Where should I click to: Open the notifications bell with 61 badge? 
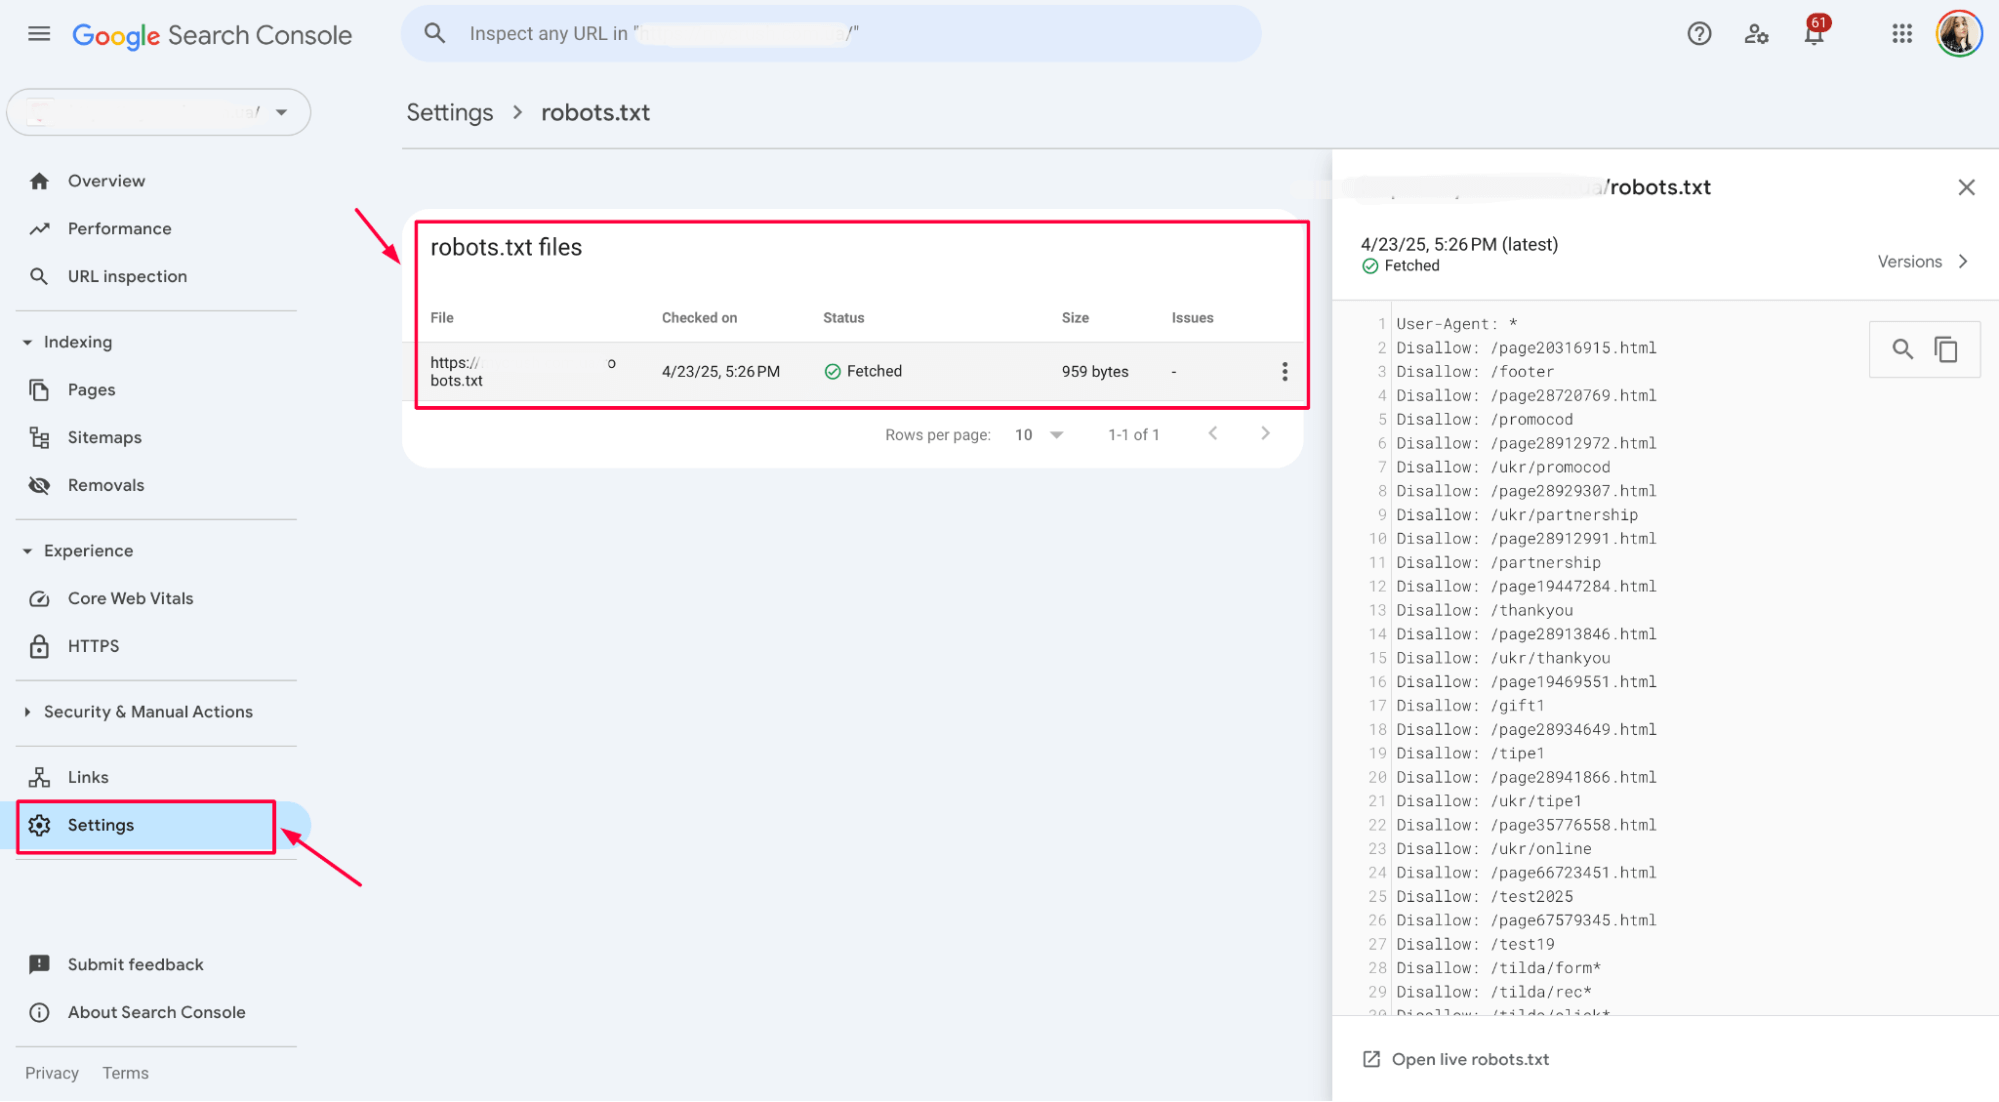1814,32
